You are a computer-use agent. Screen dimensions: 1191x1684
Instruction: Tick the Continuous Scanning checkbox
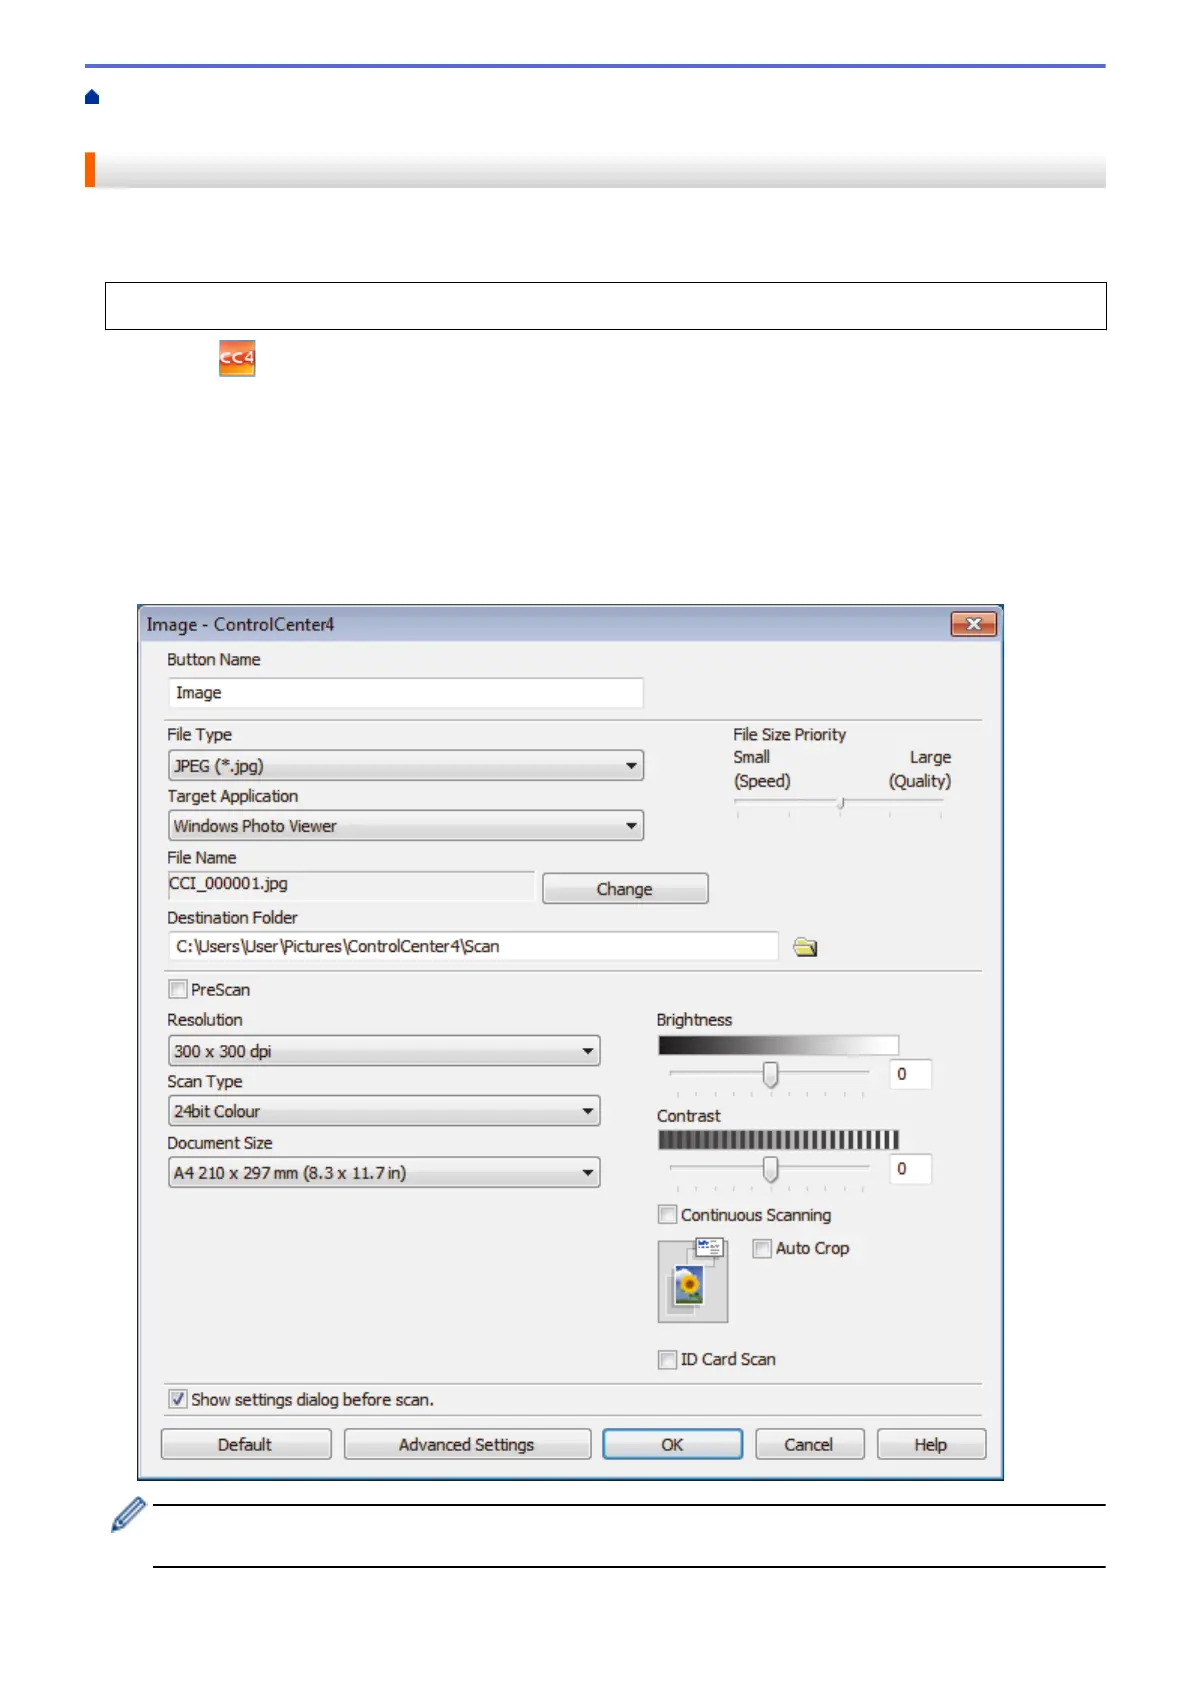pos(667,1214)
